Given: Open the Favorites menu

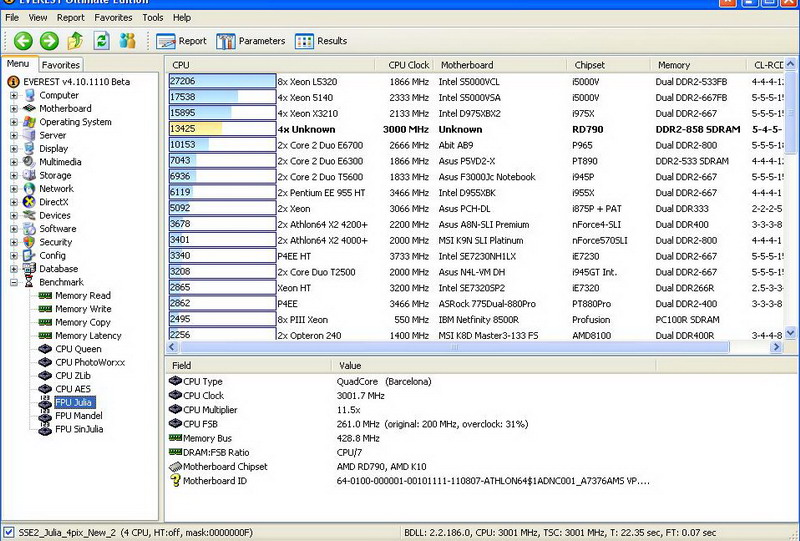Looking at the screenshot, I should [x=113, y=17].
